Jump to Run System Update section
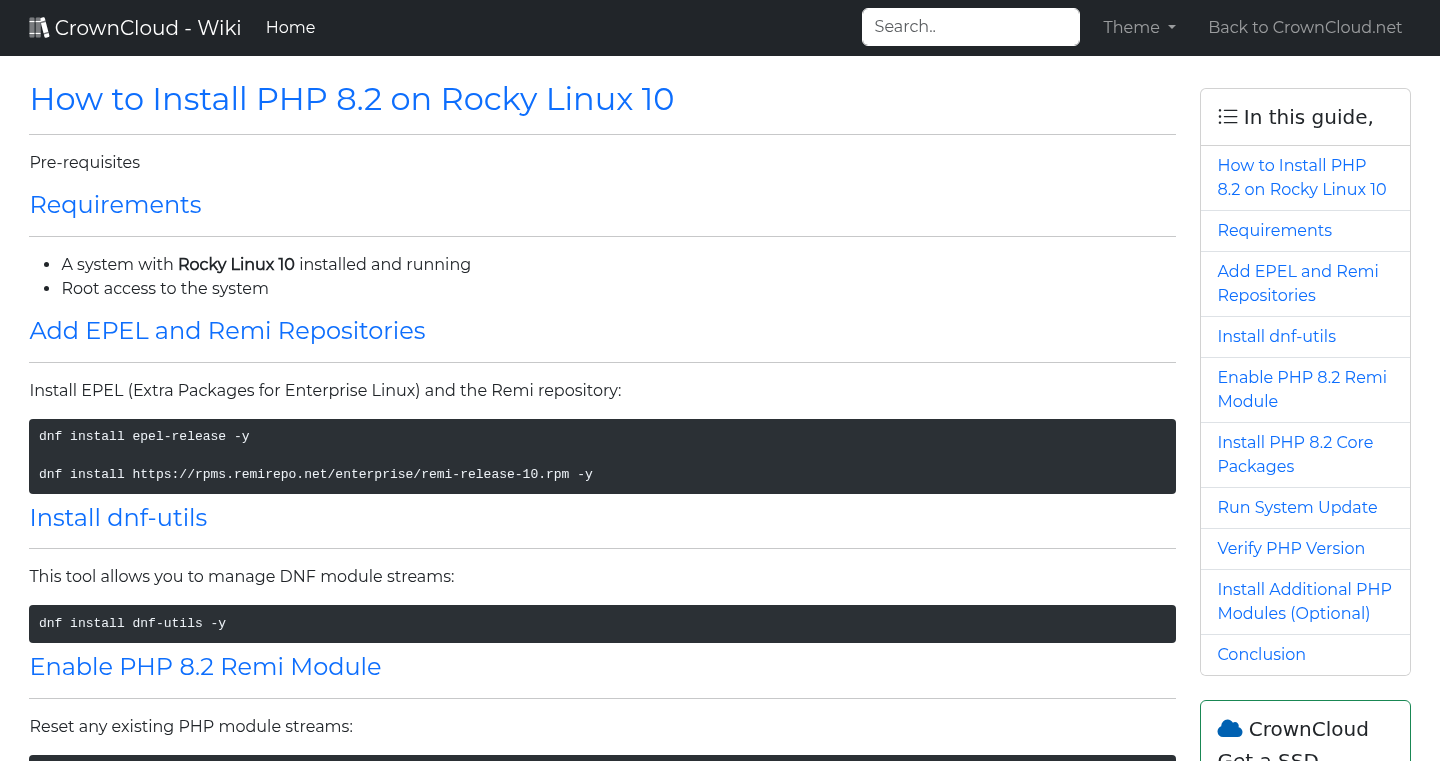Image resolution: width=1440 pixels, height=761 pixels. pos(1297,507)
